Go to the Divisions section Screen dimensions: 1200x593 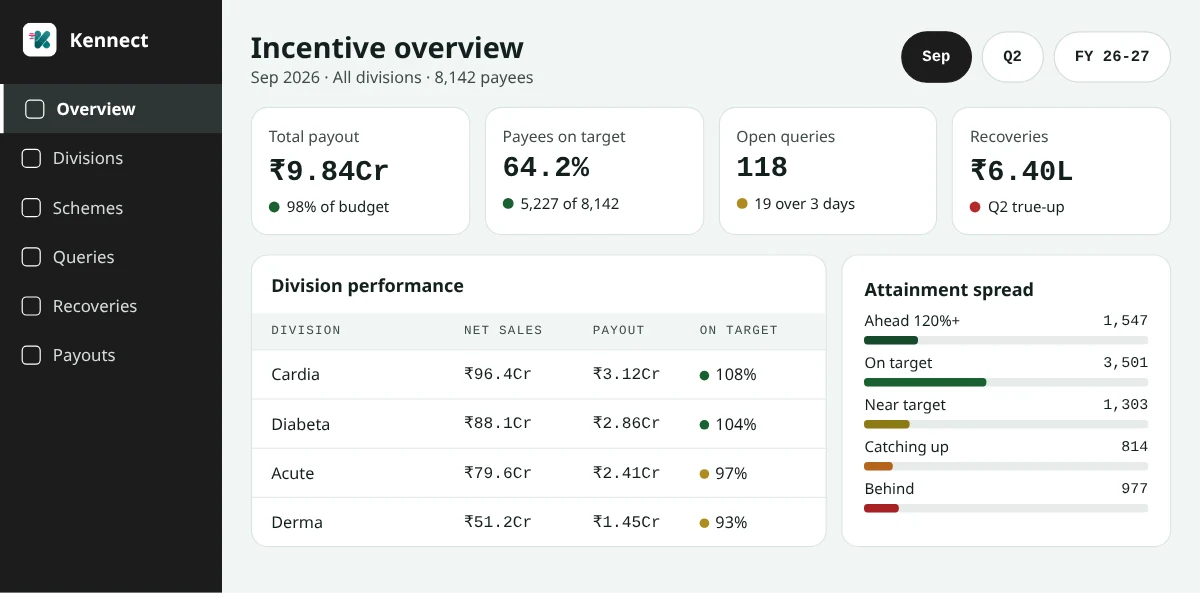(88, 158)
